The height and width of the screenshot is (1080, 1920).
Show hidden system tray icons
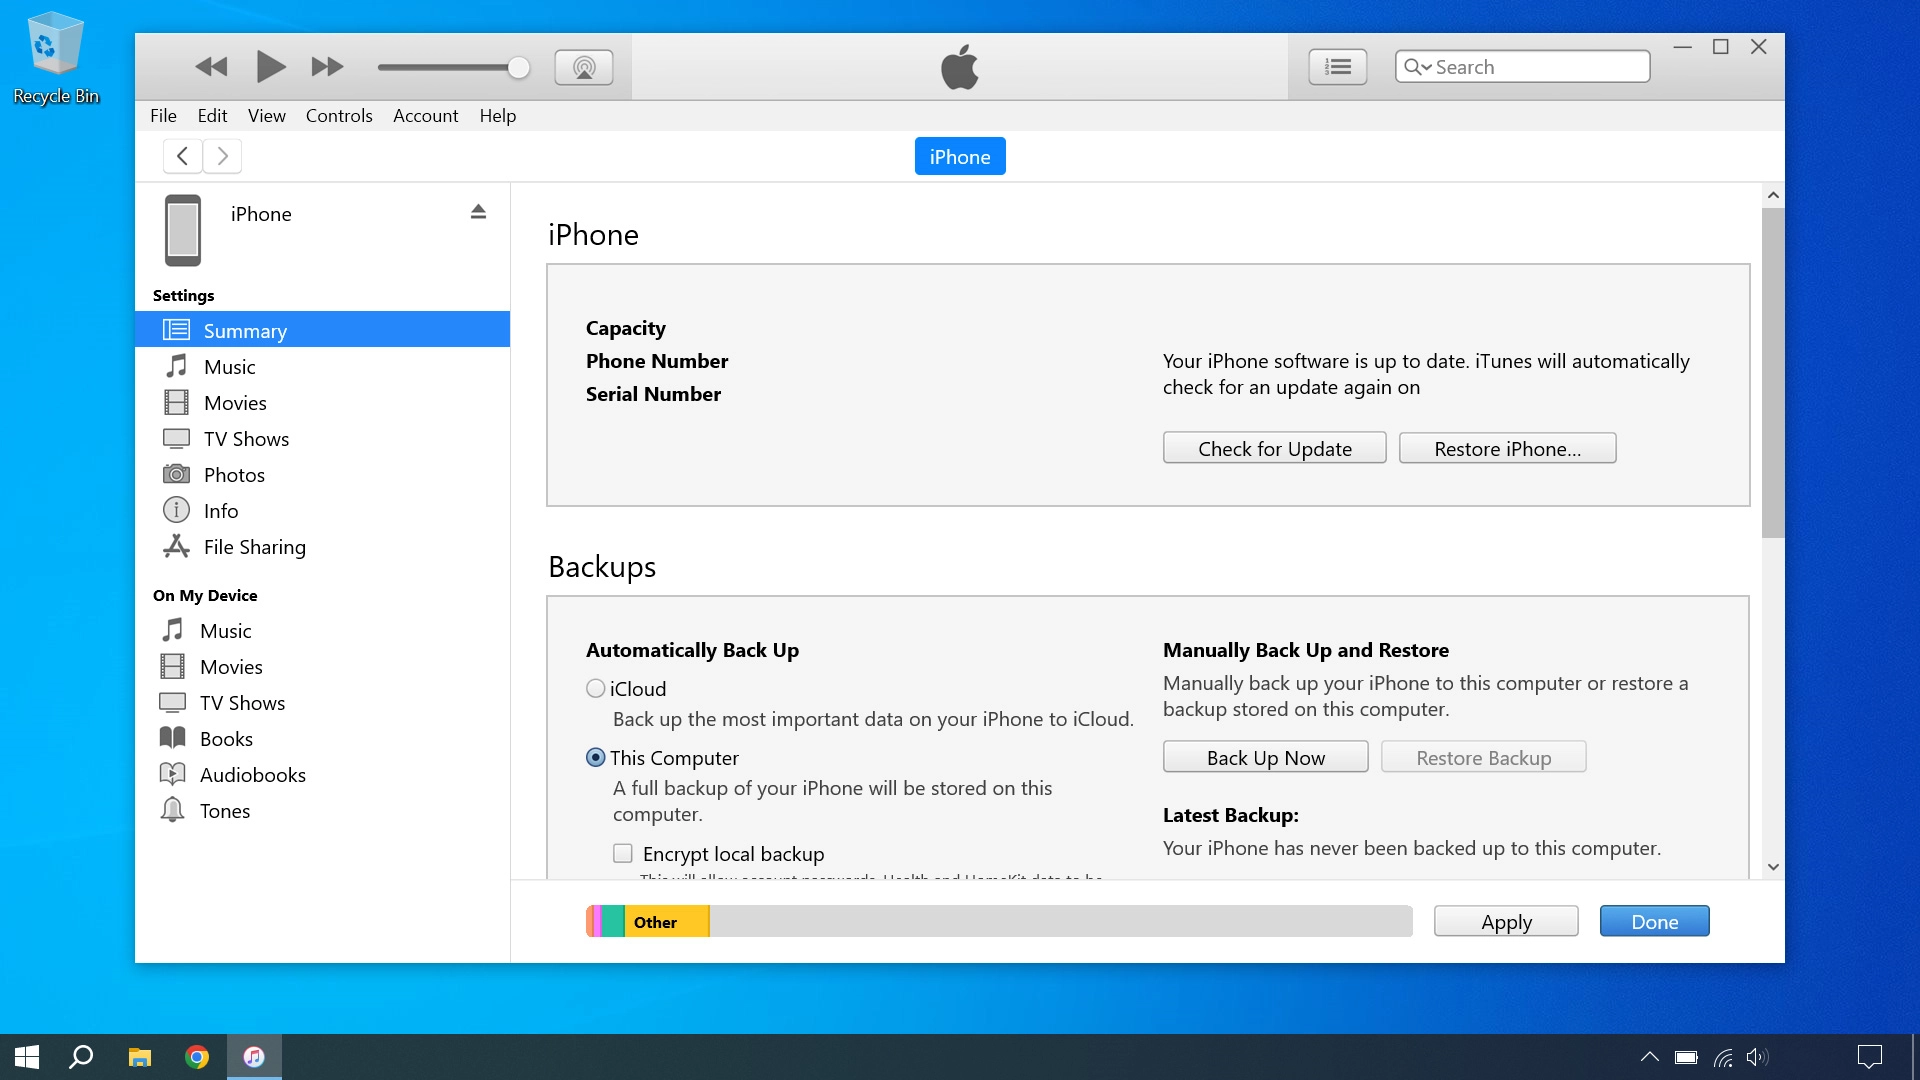(x=1649, y=1057)
